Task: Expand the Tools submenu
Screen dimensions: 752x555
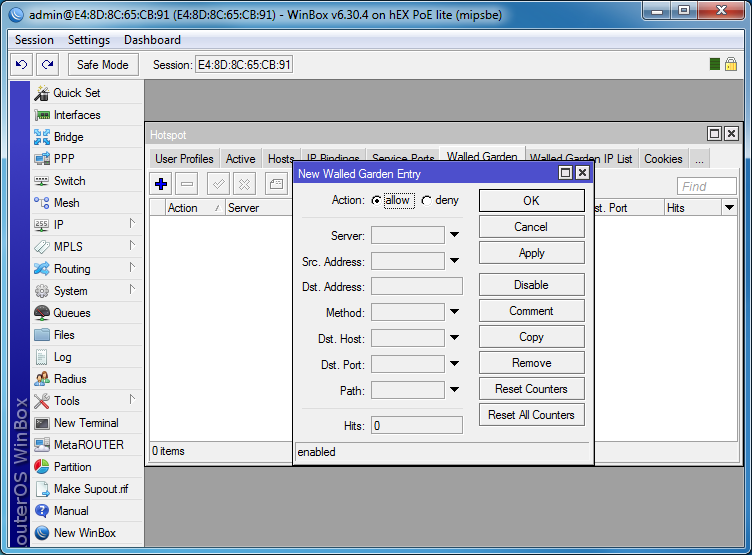Action: [132, 400]
